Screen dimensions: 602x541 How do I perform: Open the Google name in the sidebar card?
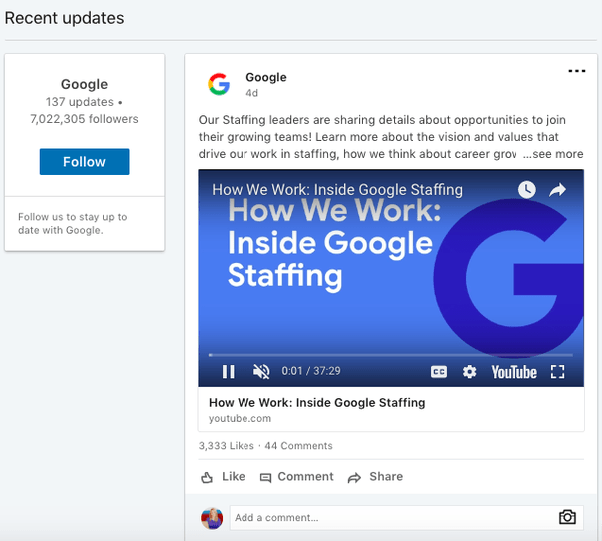pyautogui.click(x=84, y=84)
